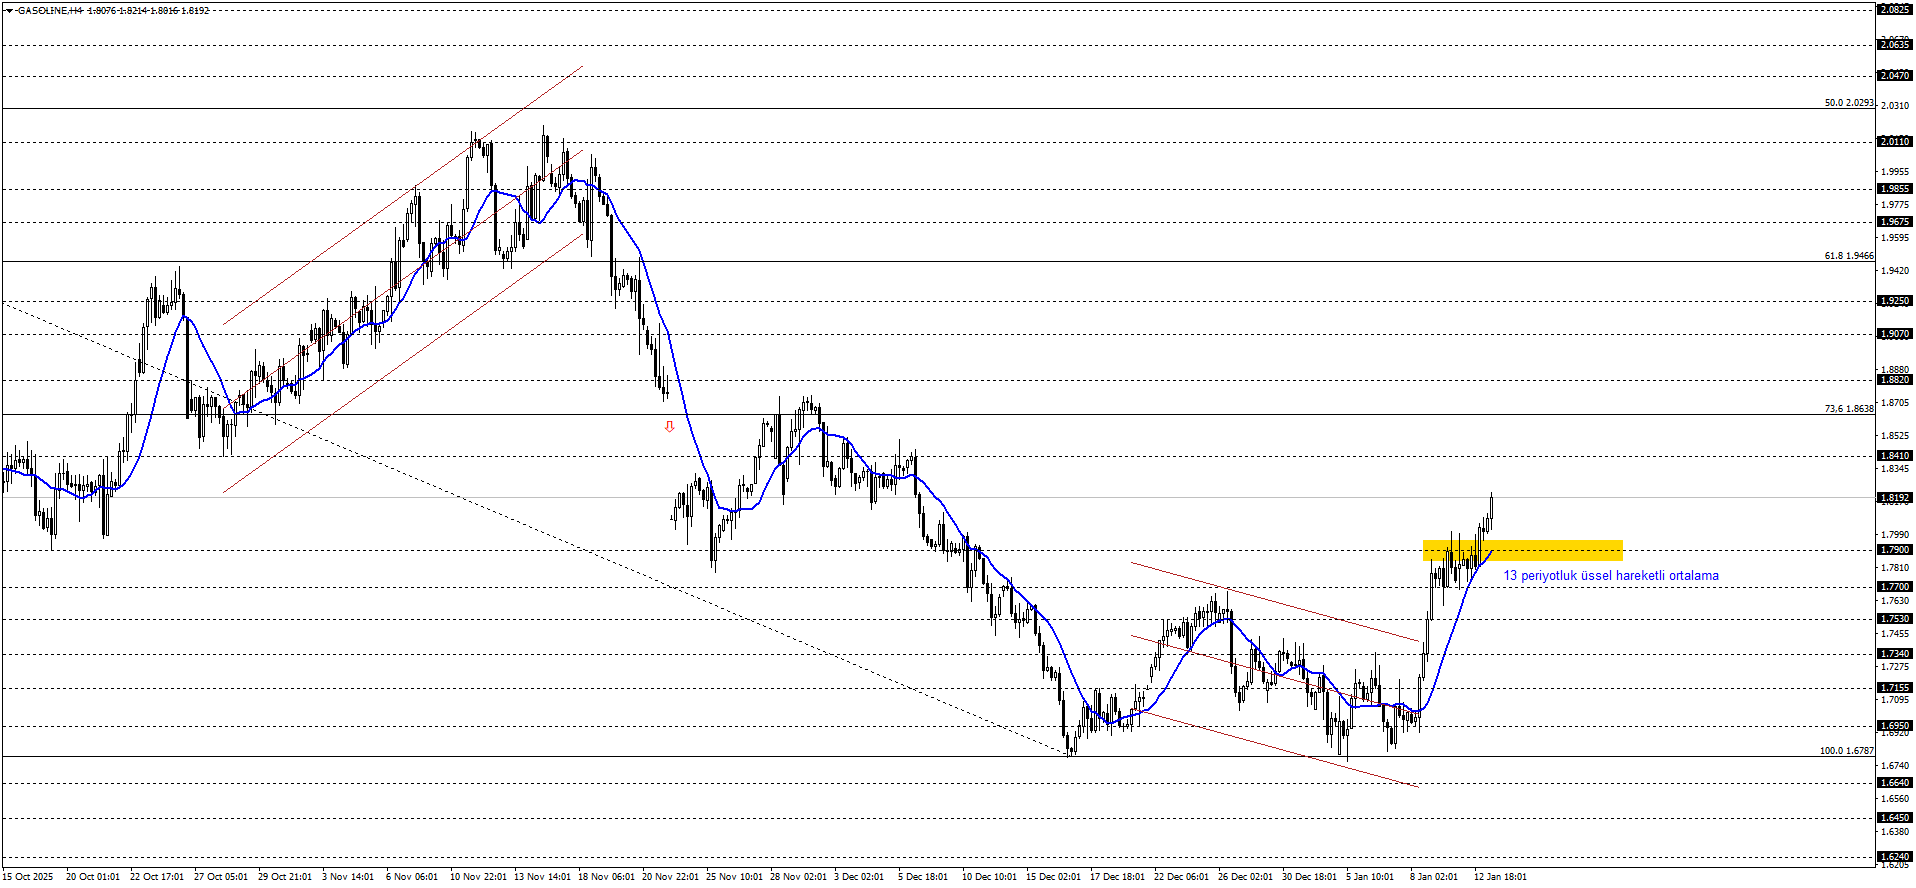
Task: Select the 50.0 Fibonacci level label 2.0293
Action: (1848, 103)
